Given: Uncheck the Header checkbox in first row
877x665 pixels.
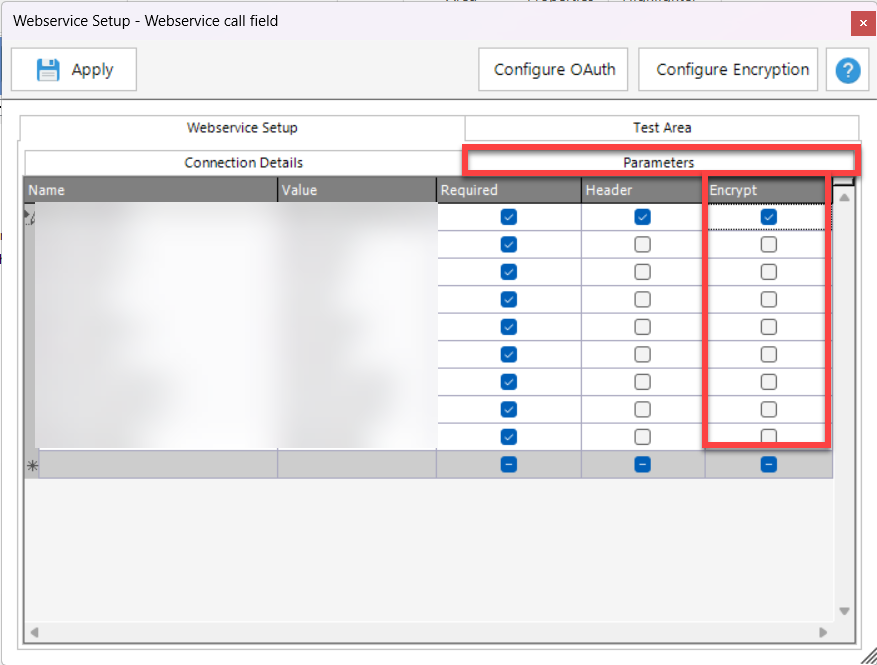Looking at the screenshot, I should point(642,217).
